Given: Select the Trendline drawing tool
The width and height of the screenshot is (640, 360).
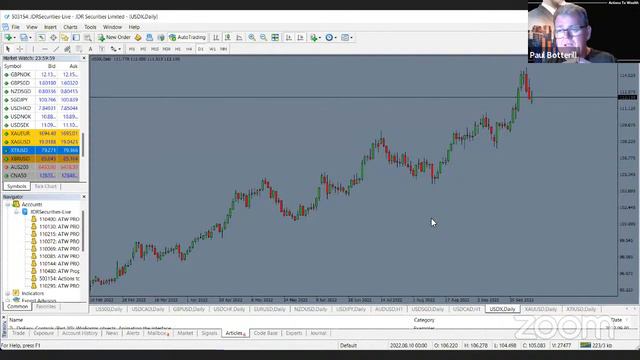Looking at the screenshot, I should tap(56, 49).
